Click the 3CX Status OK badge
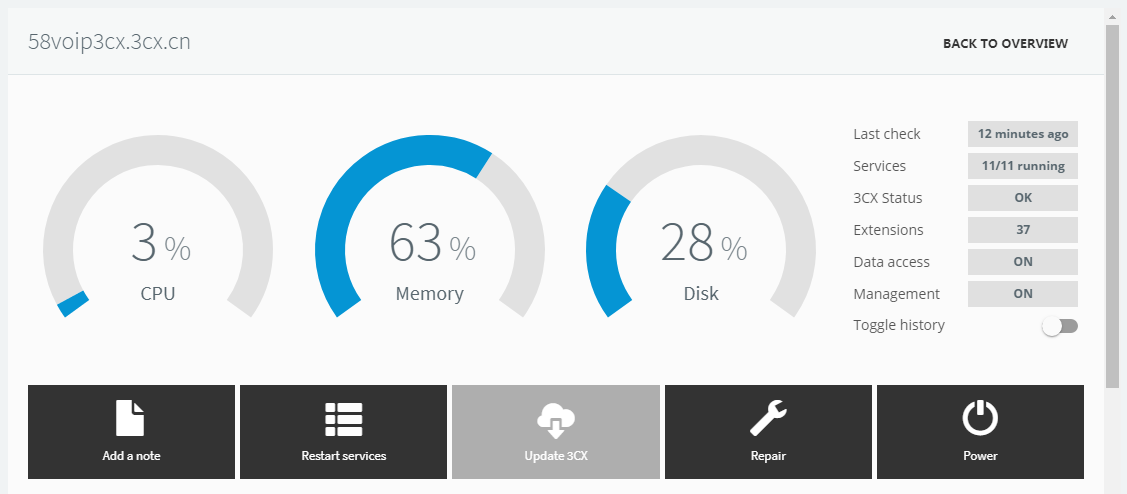The height and width of the screenshot is (494, 1127). 1023,198
